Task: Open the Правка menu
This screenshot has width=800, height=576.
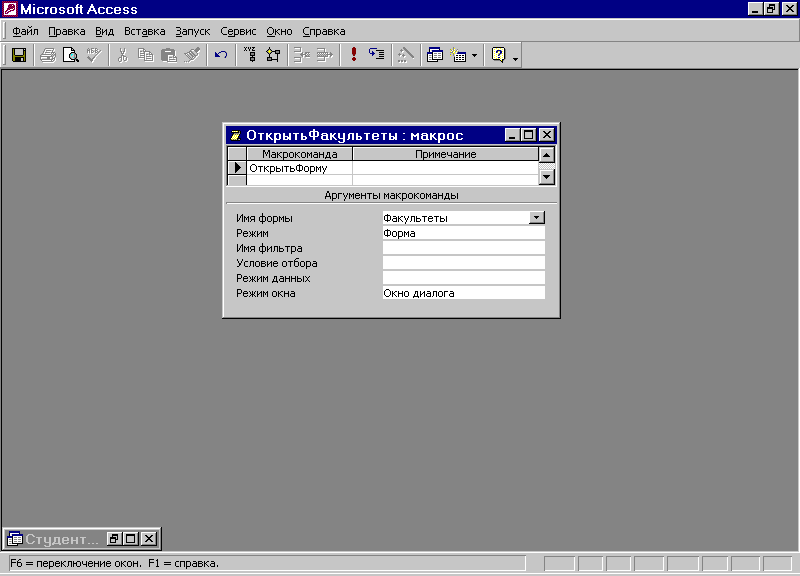Action: pyautogui.click(x=67, y=31)
